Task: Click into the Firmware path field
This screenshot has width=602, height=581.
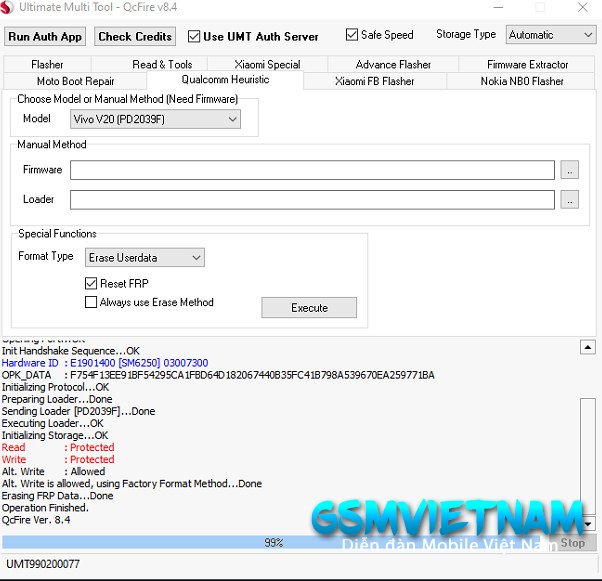Action: (x=312, y=170)
